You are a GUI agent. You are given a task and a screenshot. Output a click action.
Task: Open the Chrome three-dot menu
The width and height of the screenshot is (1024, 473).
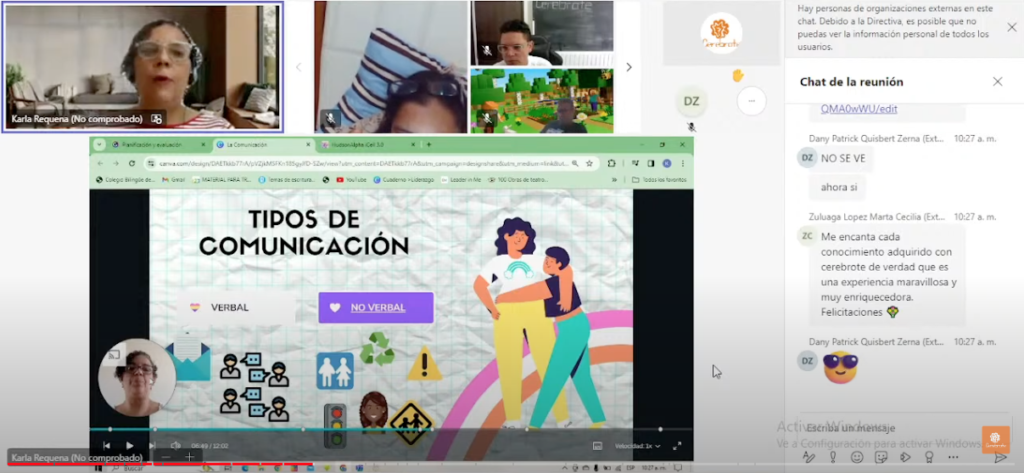pos(683,163)
